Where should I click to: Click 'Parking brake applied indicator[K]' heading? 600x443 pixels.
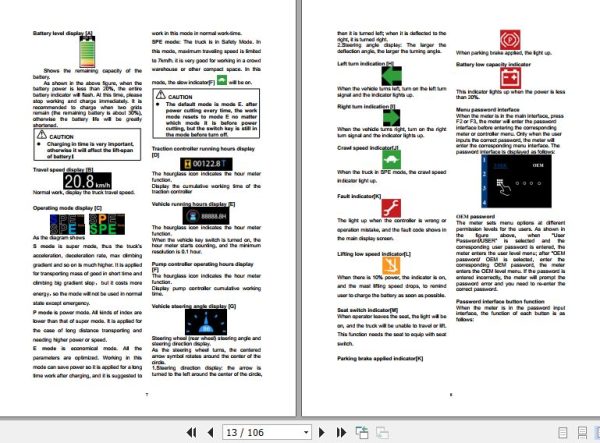380,358
